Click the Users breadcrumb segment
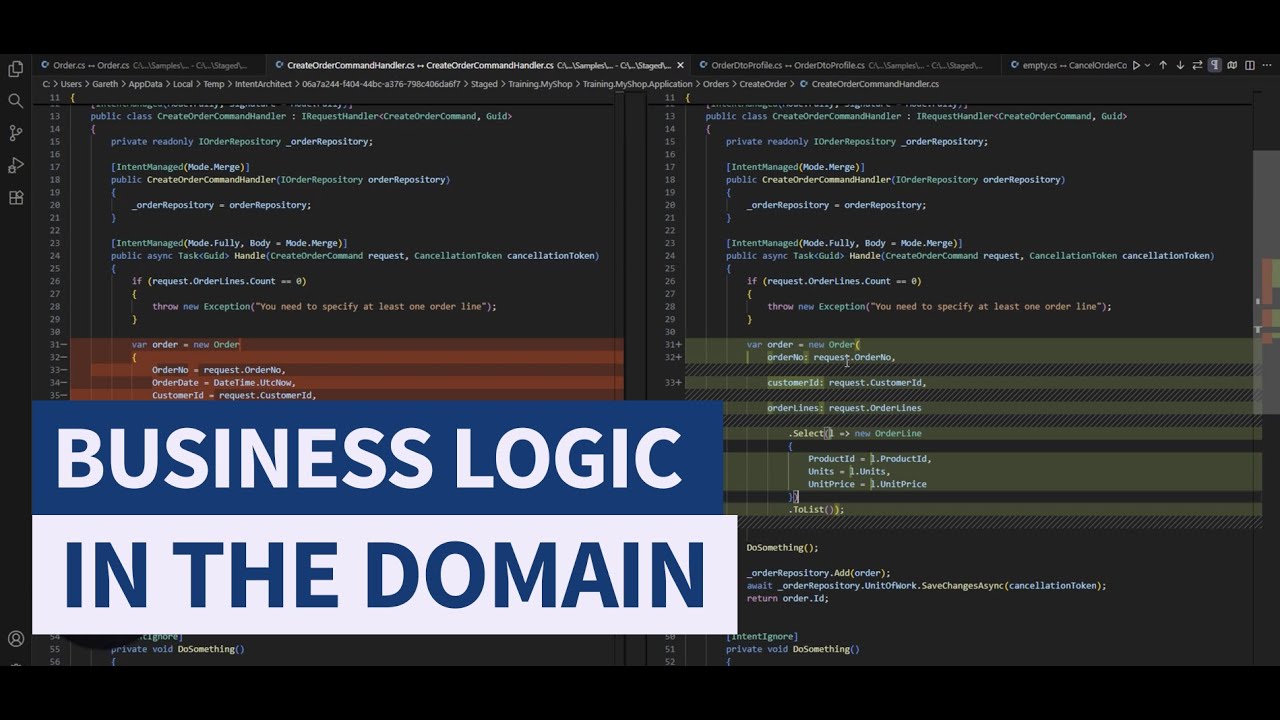 [x=71, y=84]
